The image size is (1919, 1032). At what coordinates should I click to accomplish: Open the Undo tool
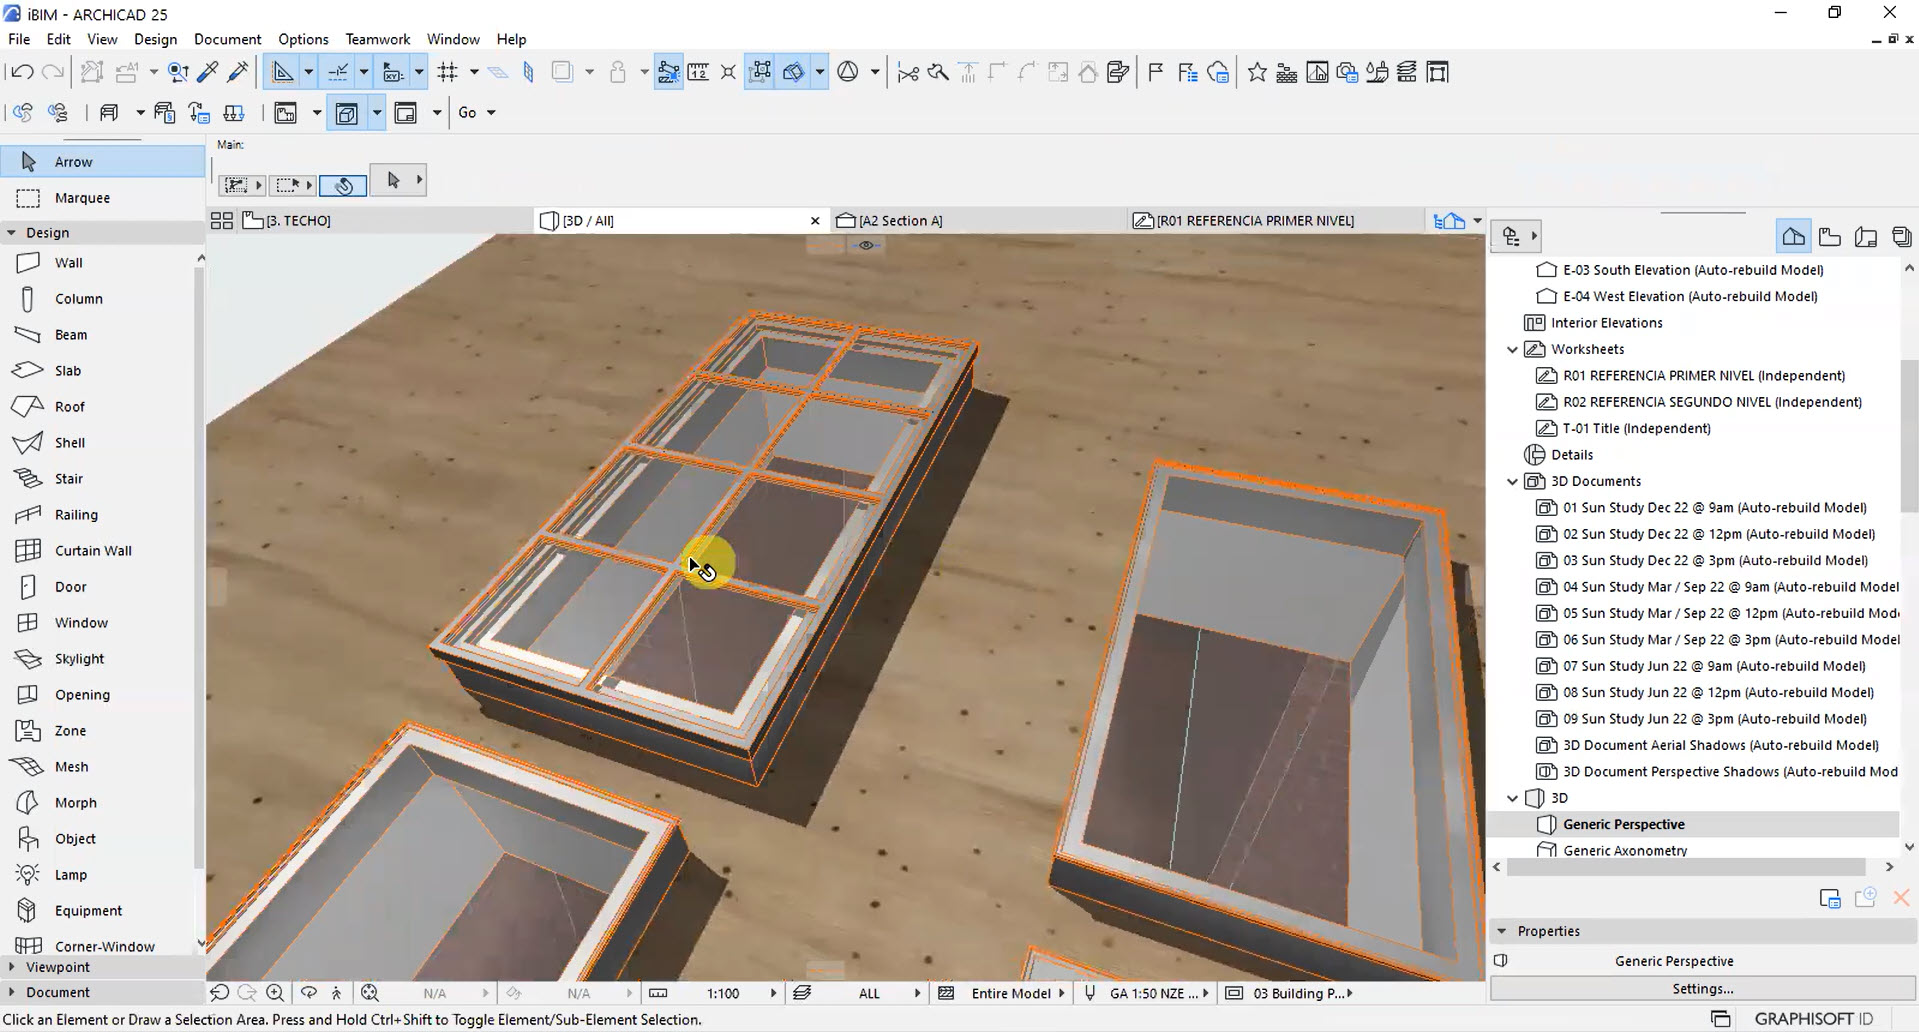[20, 71]
